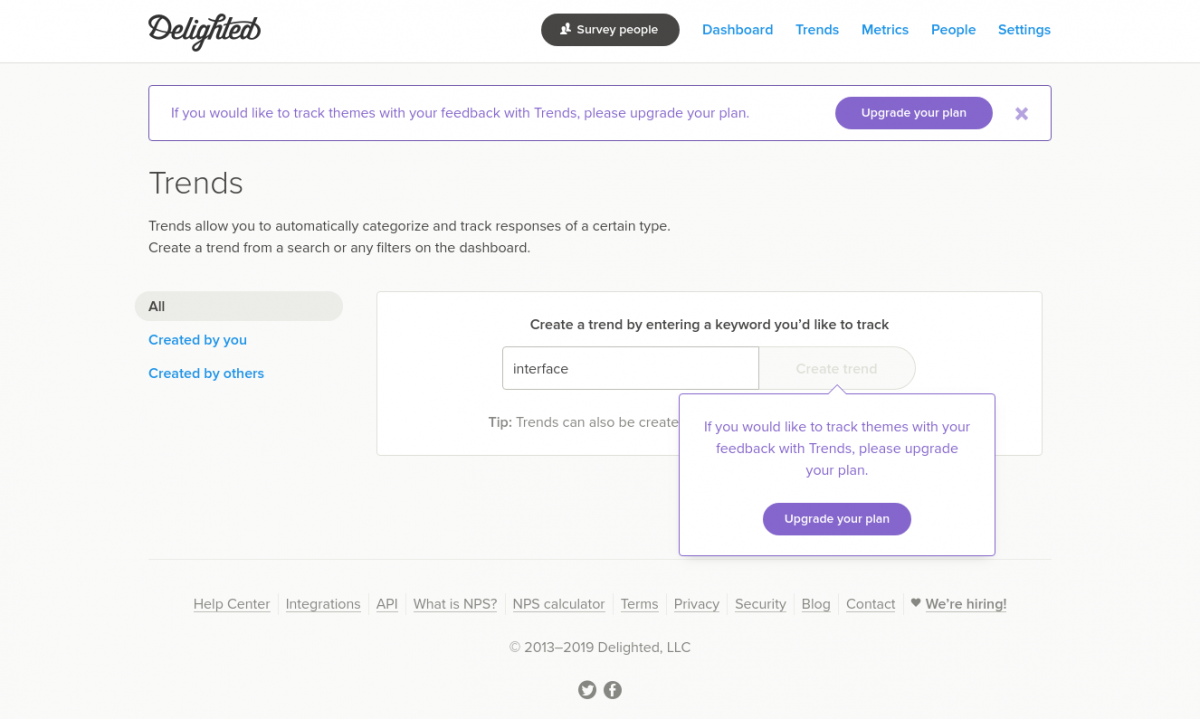Open the NPS calculator link
The height and width of the screenshot is (719, 1200).
(558, 604)
